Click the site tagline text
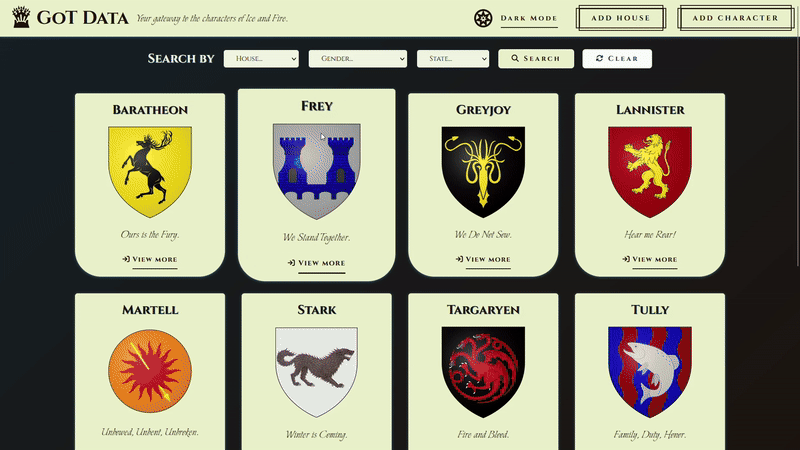This screenshot has height=450, width=800. [212, 19]
